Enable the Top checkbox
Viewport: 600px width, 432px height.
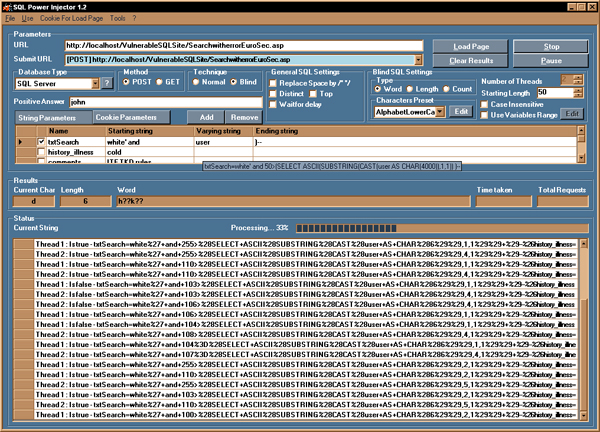pos(313,94)
